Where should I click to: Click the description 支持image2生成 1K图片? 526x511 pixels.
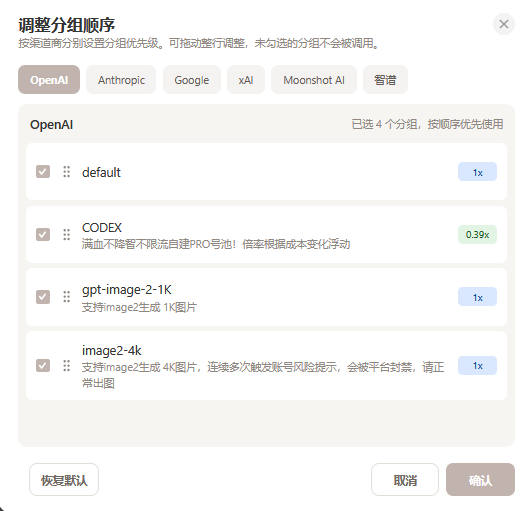(139, 307)
